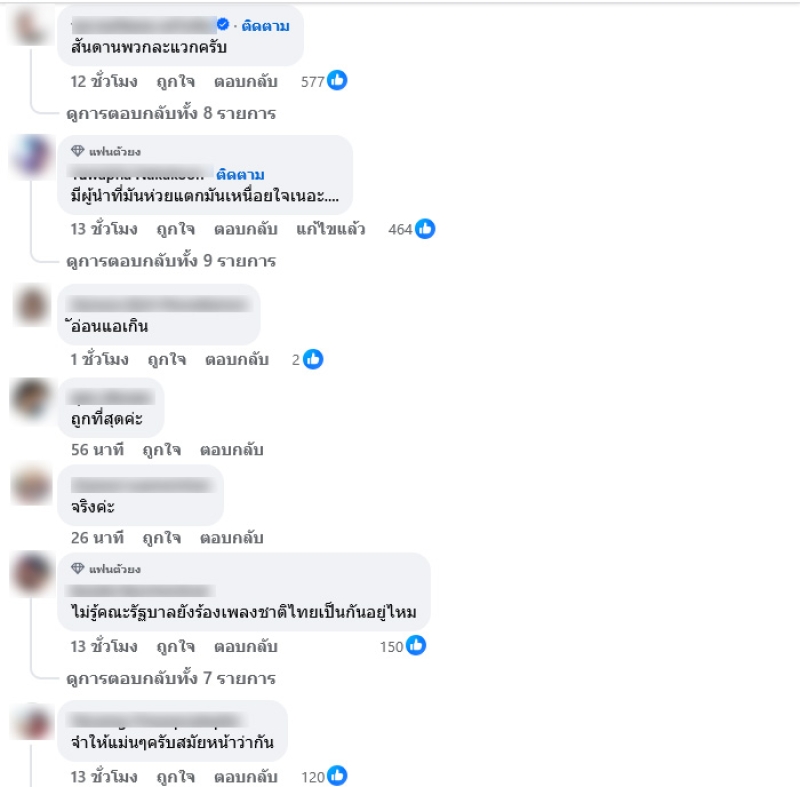Reply to the comment posted 26 minutes ago
Viewport: 800px width, 787px height.
coord(231,538)
